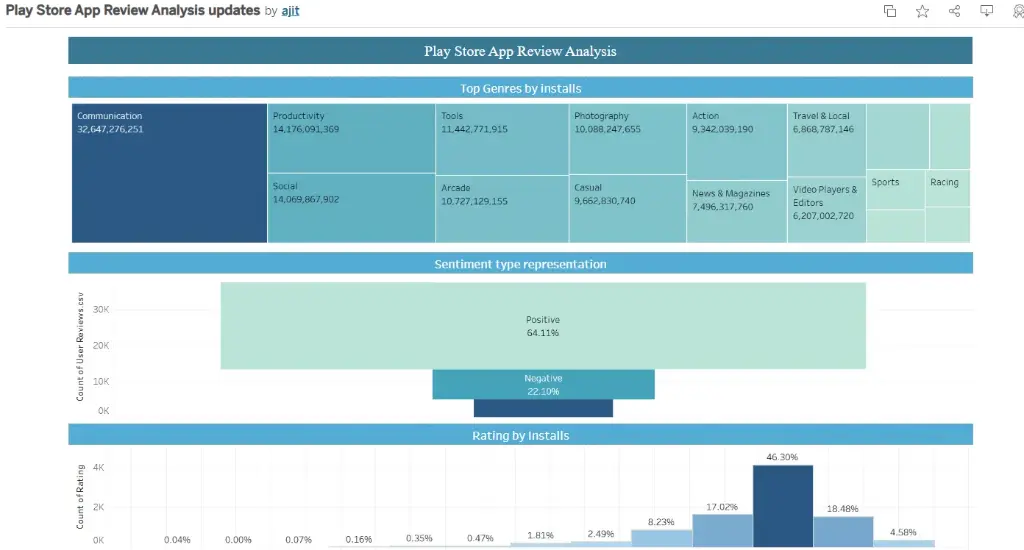Image resolution: width=1024 pixels, height=550 pixels.
Task: Click the News & Magazines tile
Action: [736, 212]
